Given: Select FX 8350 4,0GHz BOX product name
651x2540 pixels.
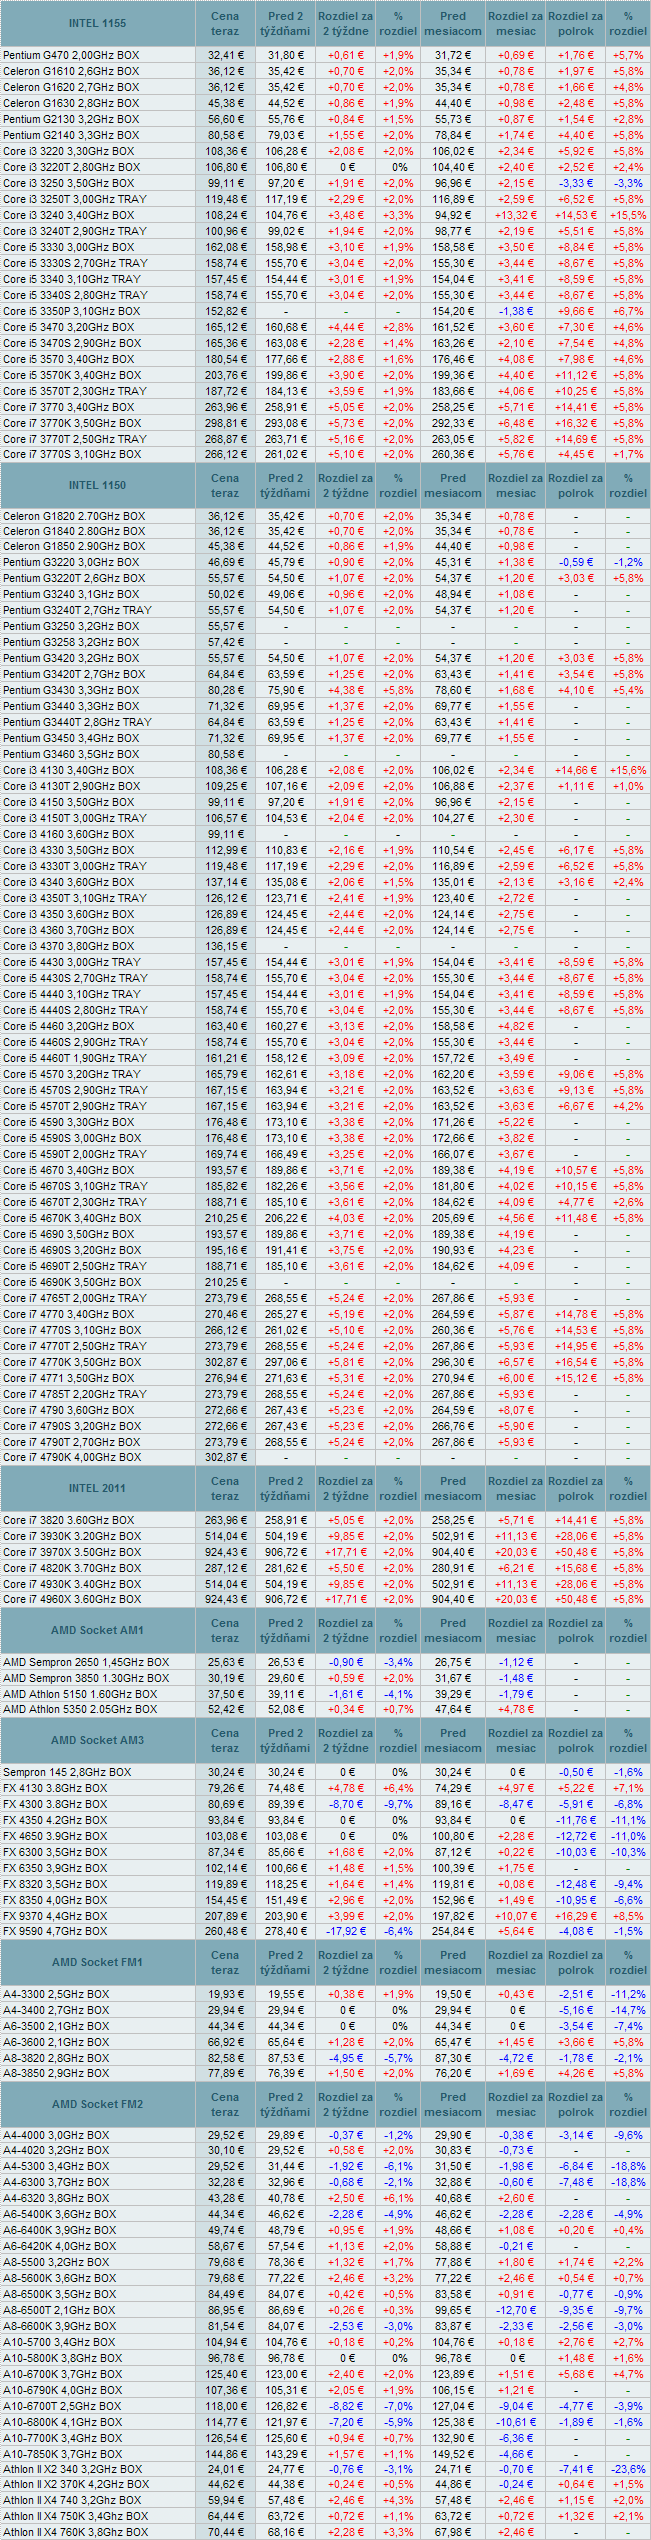Looking at the screenshot, I should pyautogui.click(x=55, y=1900).
